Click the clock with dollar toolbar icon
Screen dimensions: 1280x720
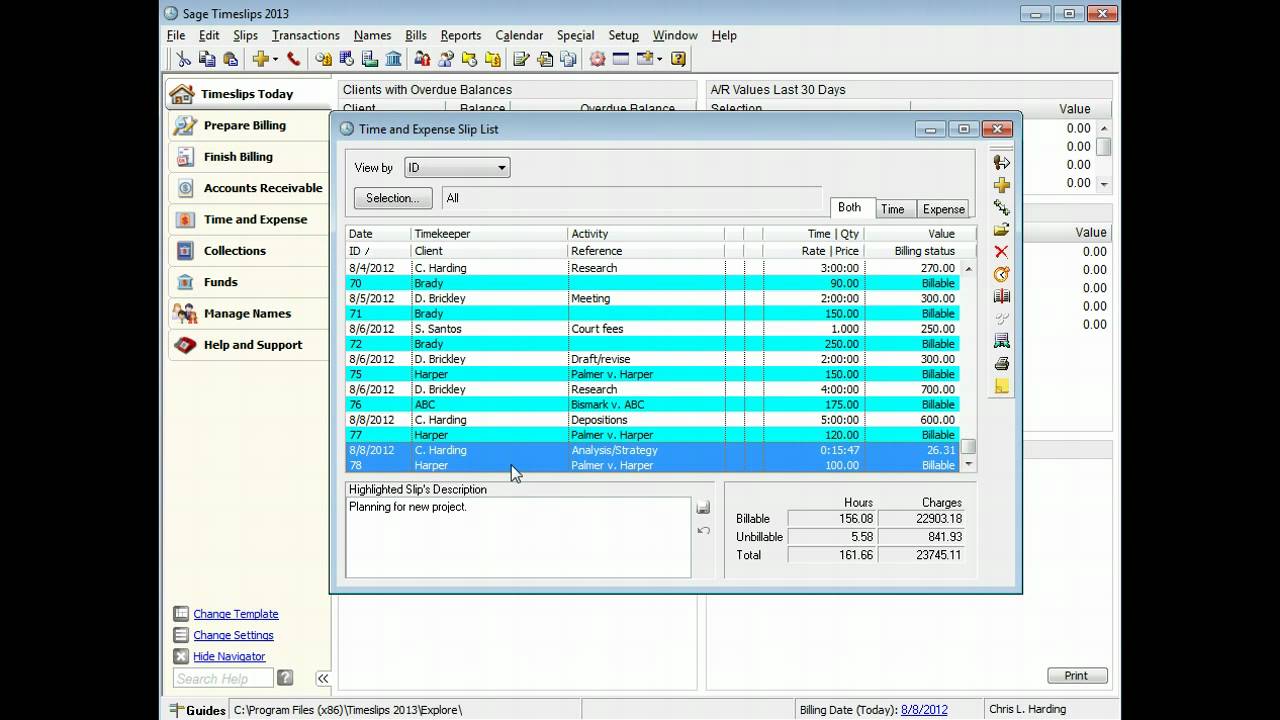323,59
